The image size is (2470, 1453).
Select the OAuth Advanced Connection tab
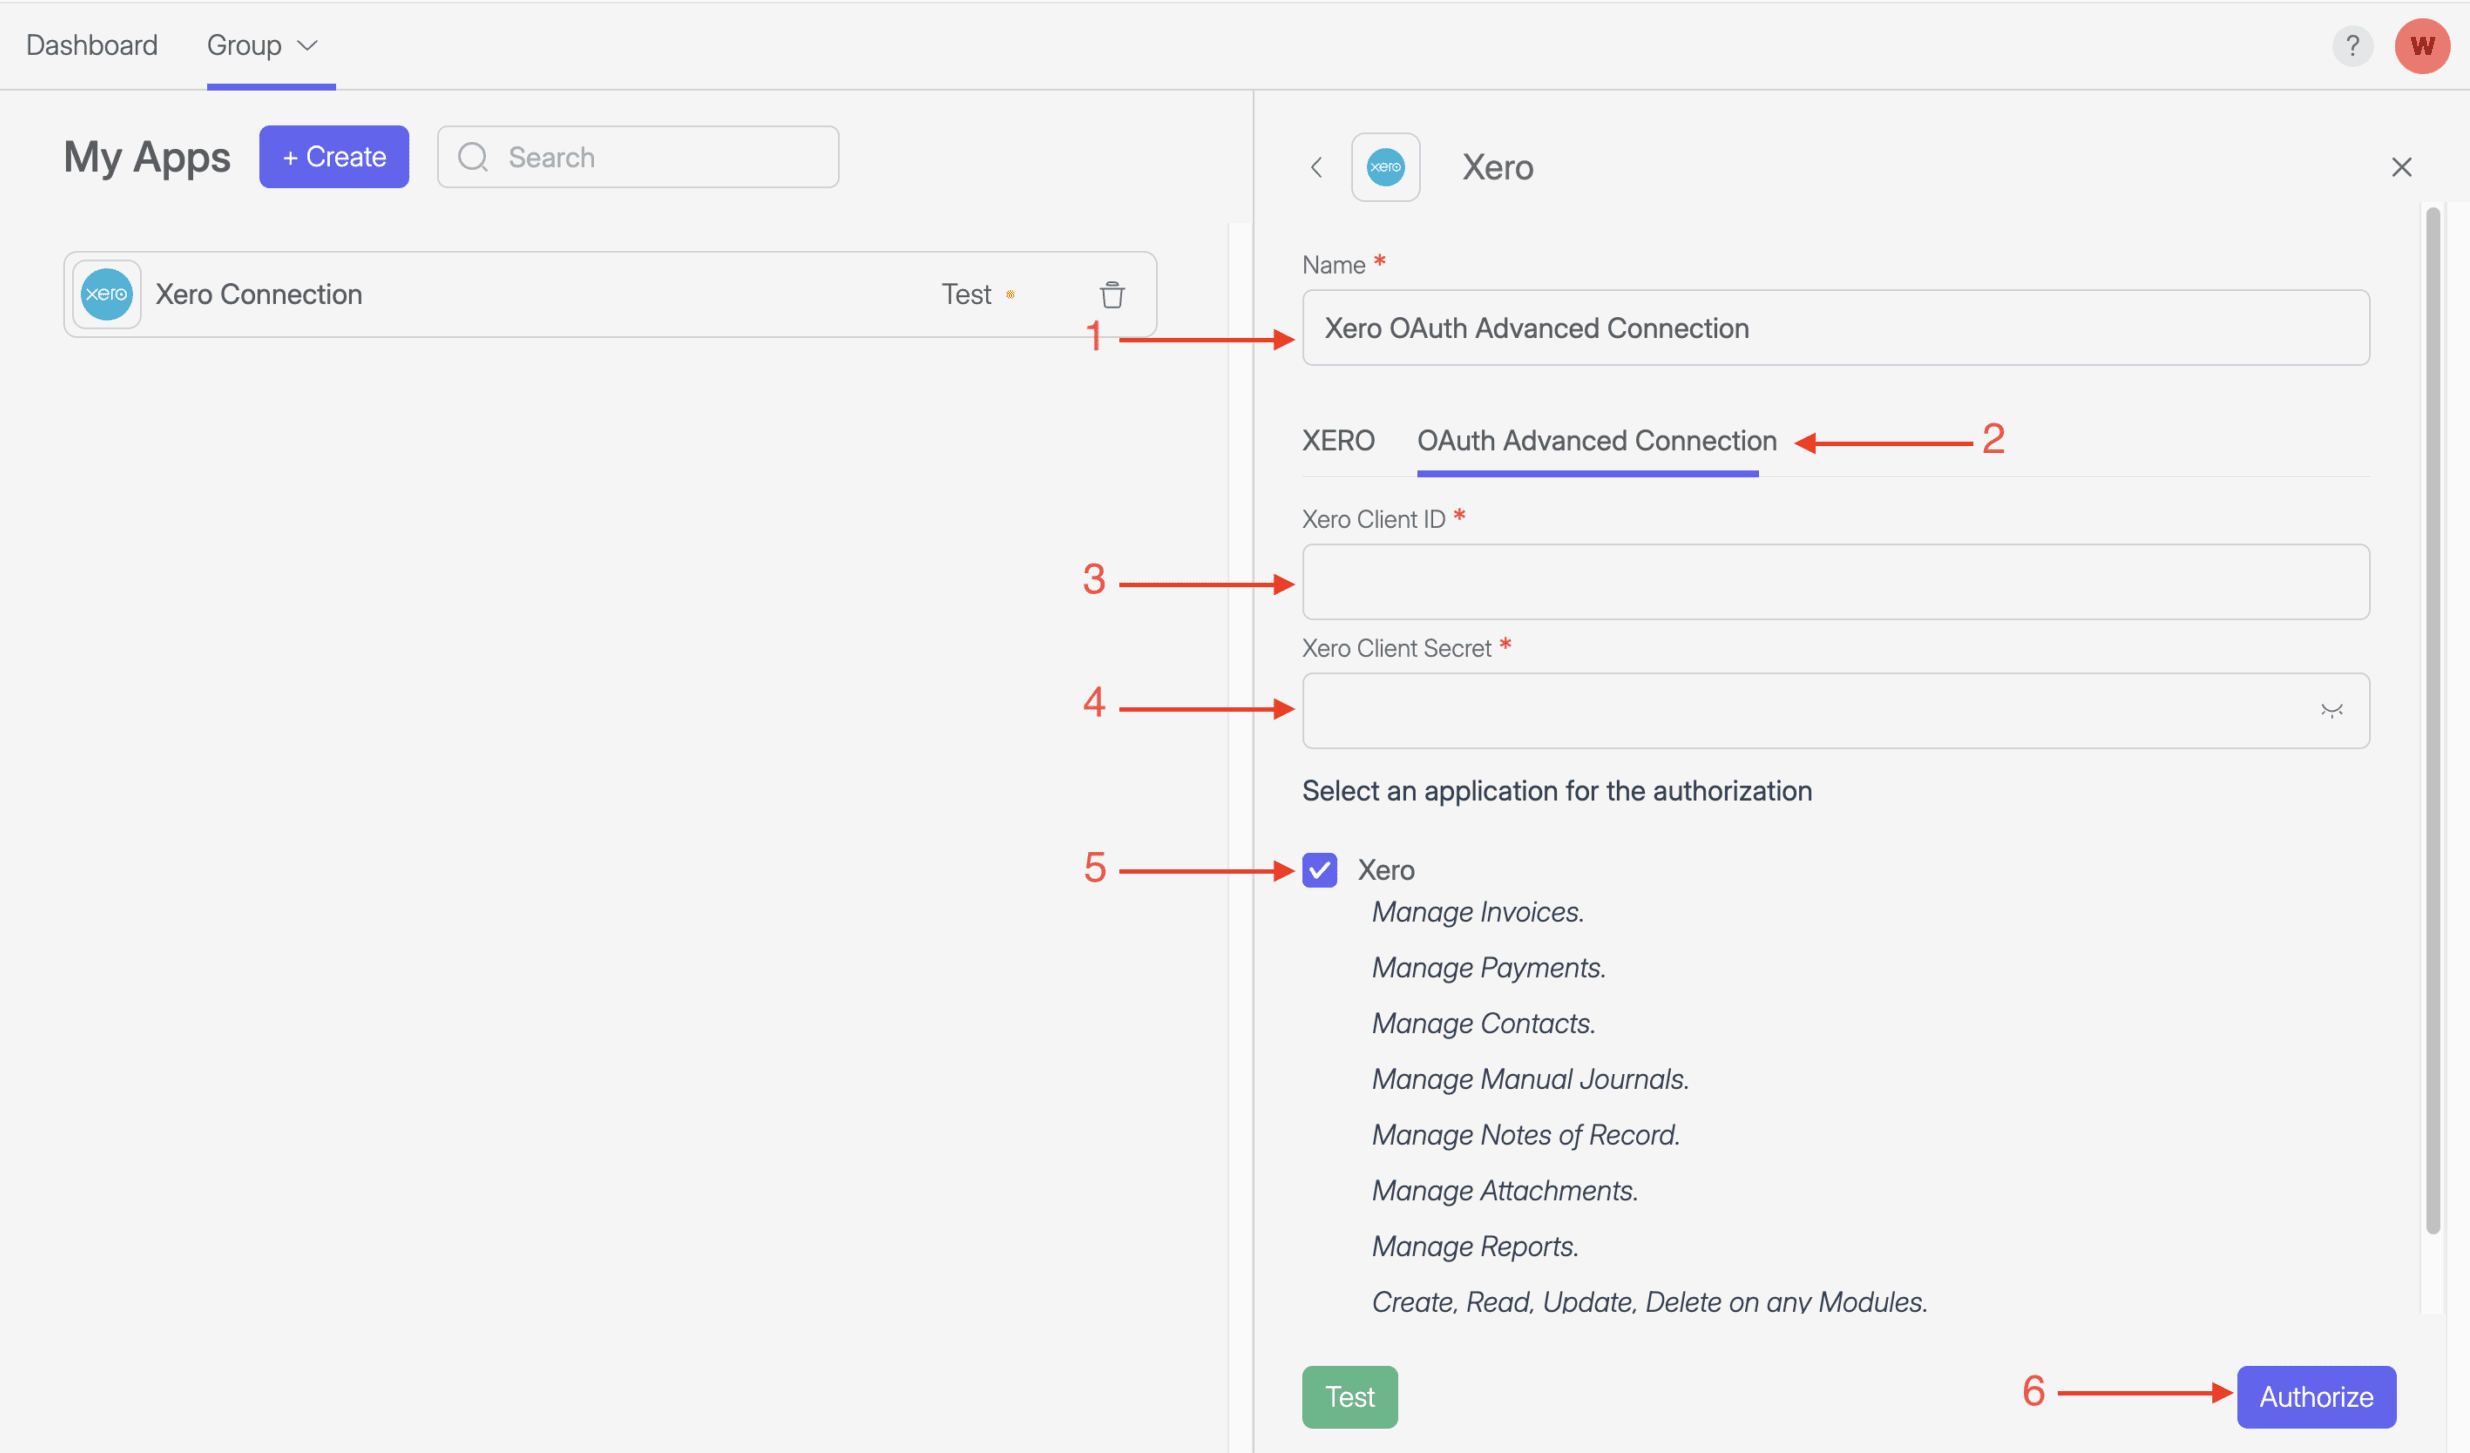[1596, 440]
